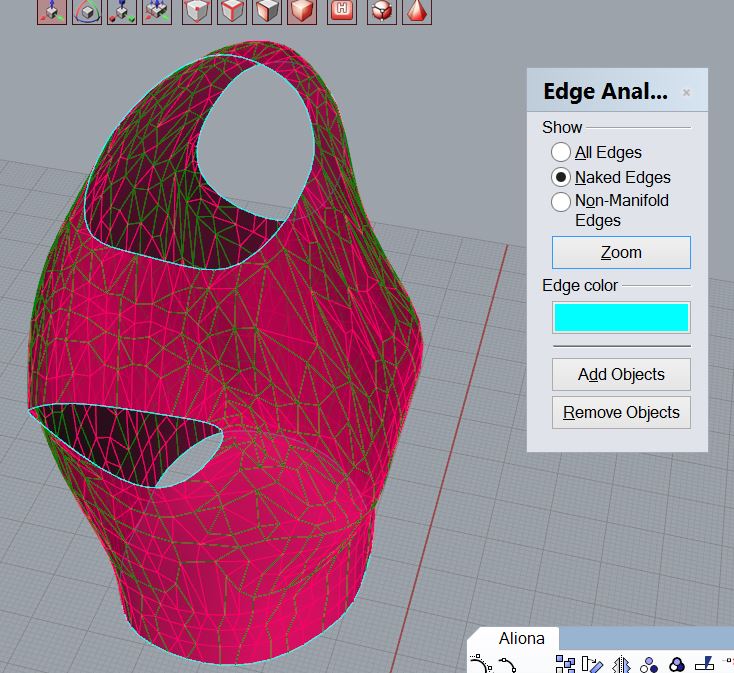Click the curve through points icon
734x673 pixels.
click(x=507, y=665)
